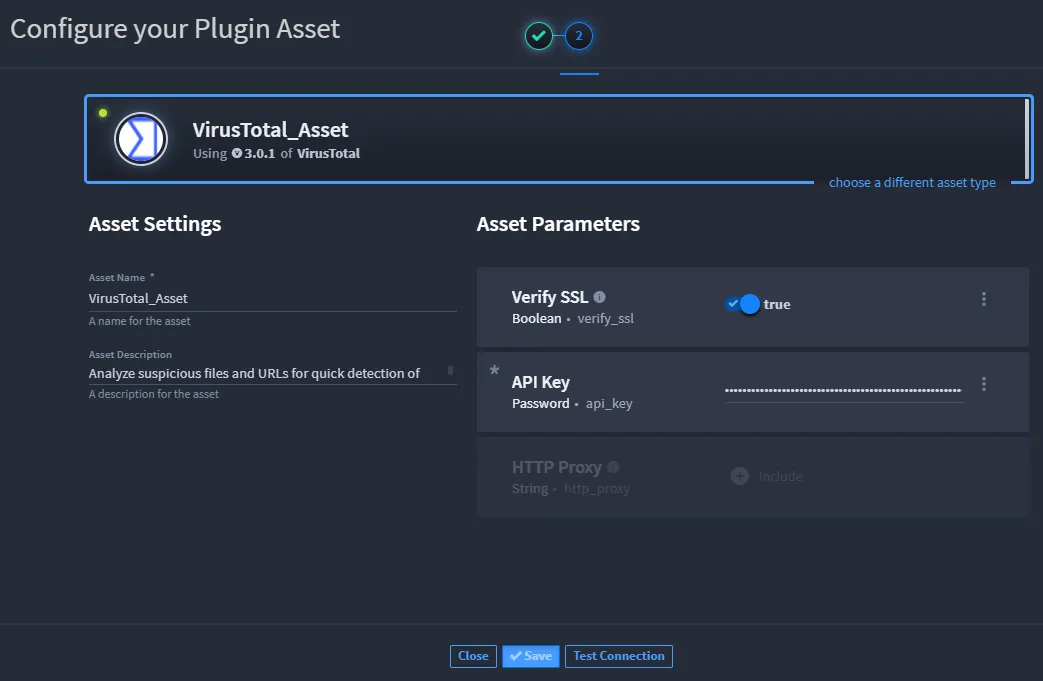Click the verify_ssl parameter key text
The width and height of the screenshot is (1043, 681).
tap(605, 319)
